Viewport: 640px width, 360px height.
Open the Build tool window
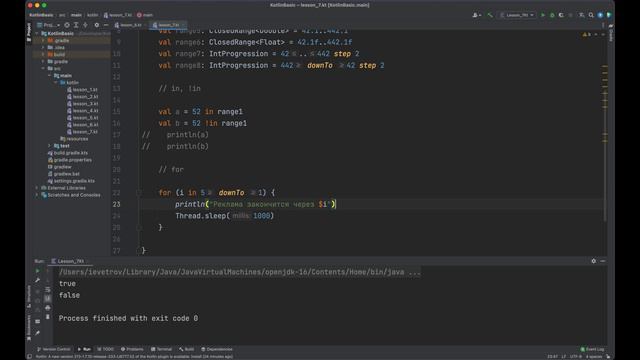point(187,349)
